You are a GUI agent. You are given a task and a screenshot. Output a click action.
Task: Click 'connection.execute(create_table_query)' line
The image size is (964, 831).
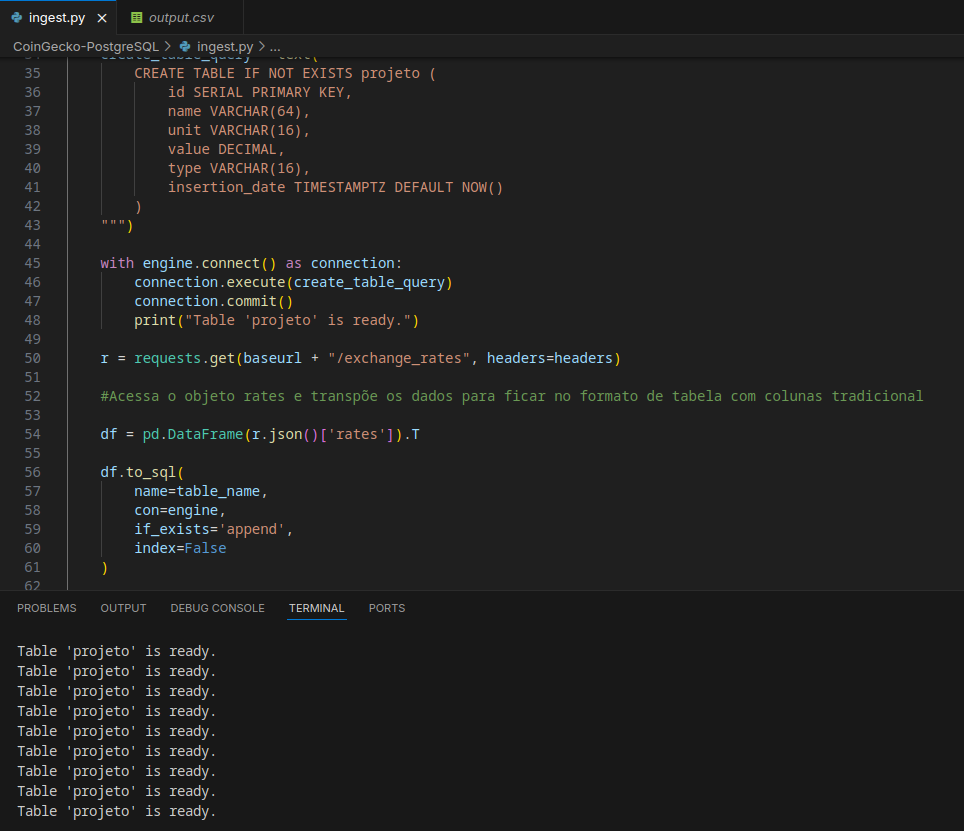pyautogui.click(x=293, y=282)
